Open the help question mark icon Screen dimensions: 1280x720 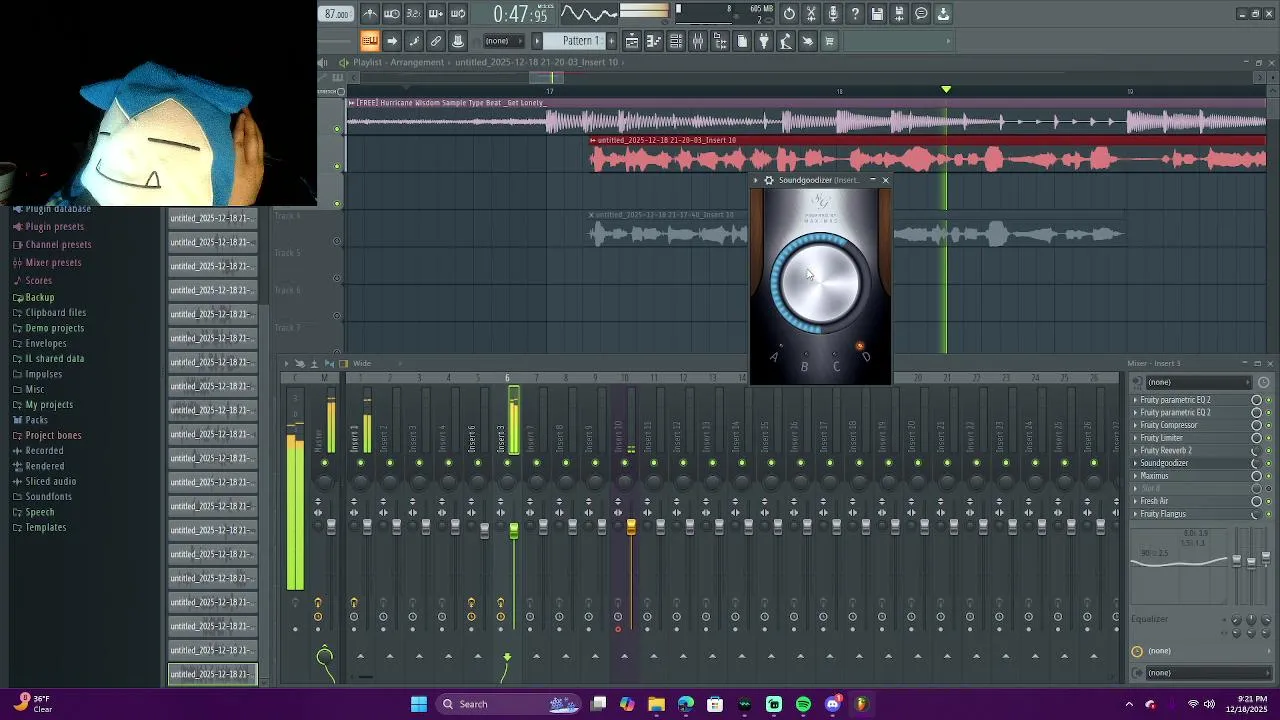pos(856,14)
